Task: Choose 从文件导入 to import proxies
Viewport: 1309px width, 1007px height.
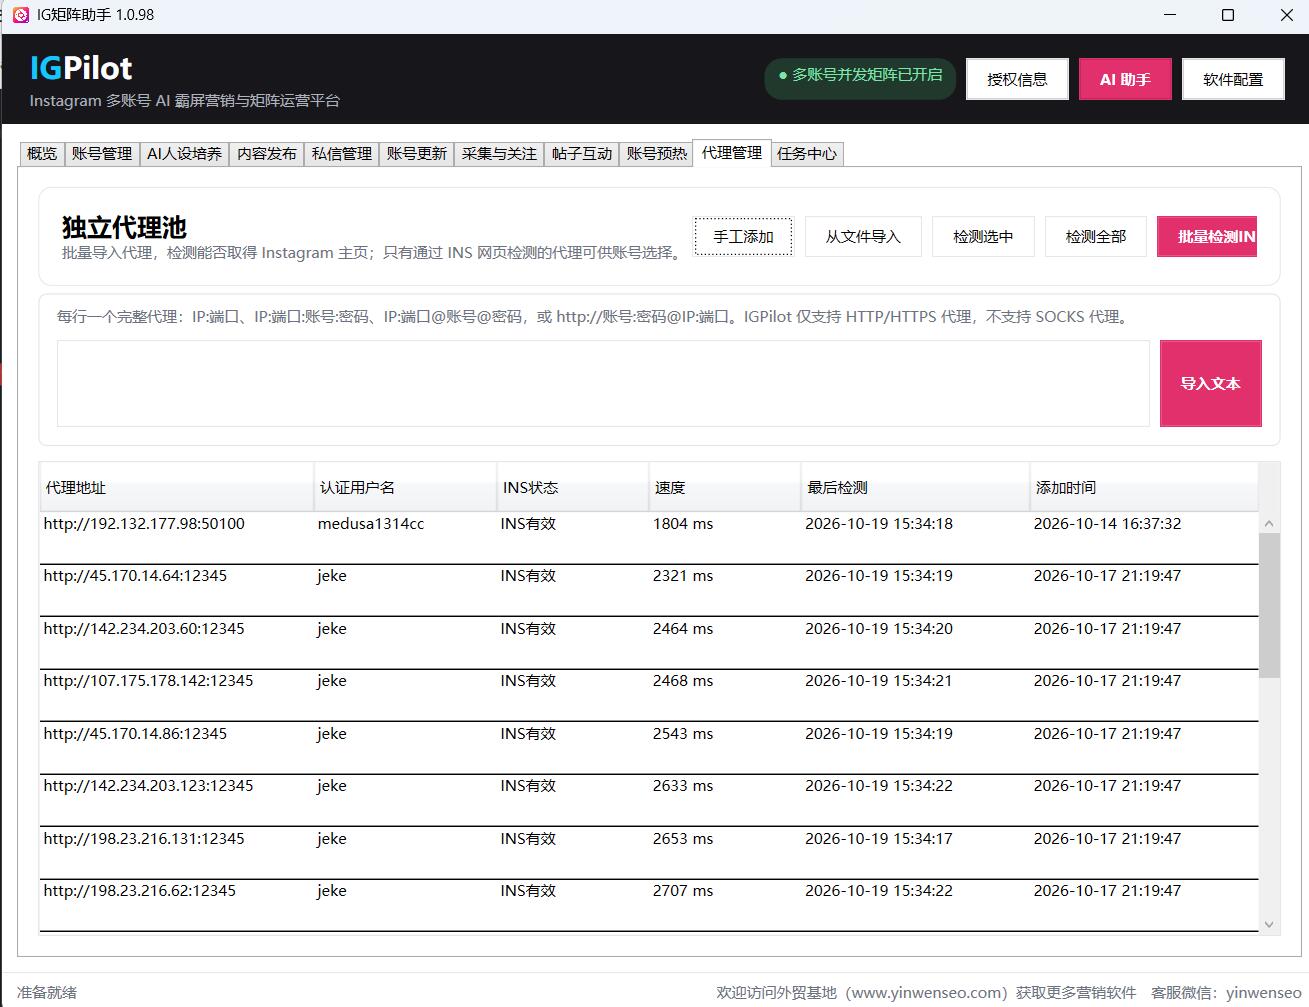Action: pyautogui.click(x=863, y=237)
